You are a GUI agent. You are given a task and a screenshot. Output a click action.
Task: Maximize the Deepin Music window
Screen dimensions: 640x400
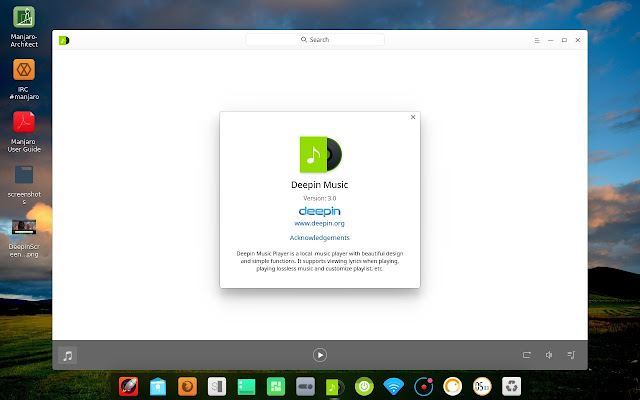point(564,40)
